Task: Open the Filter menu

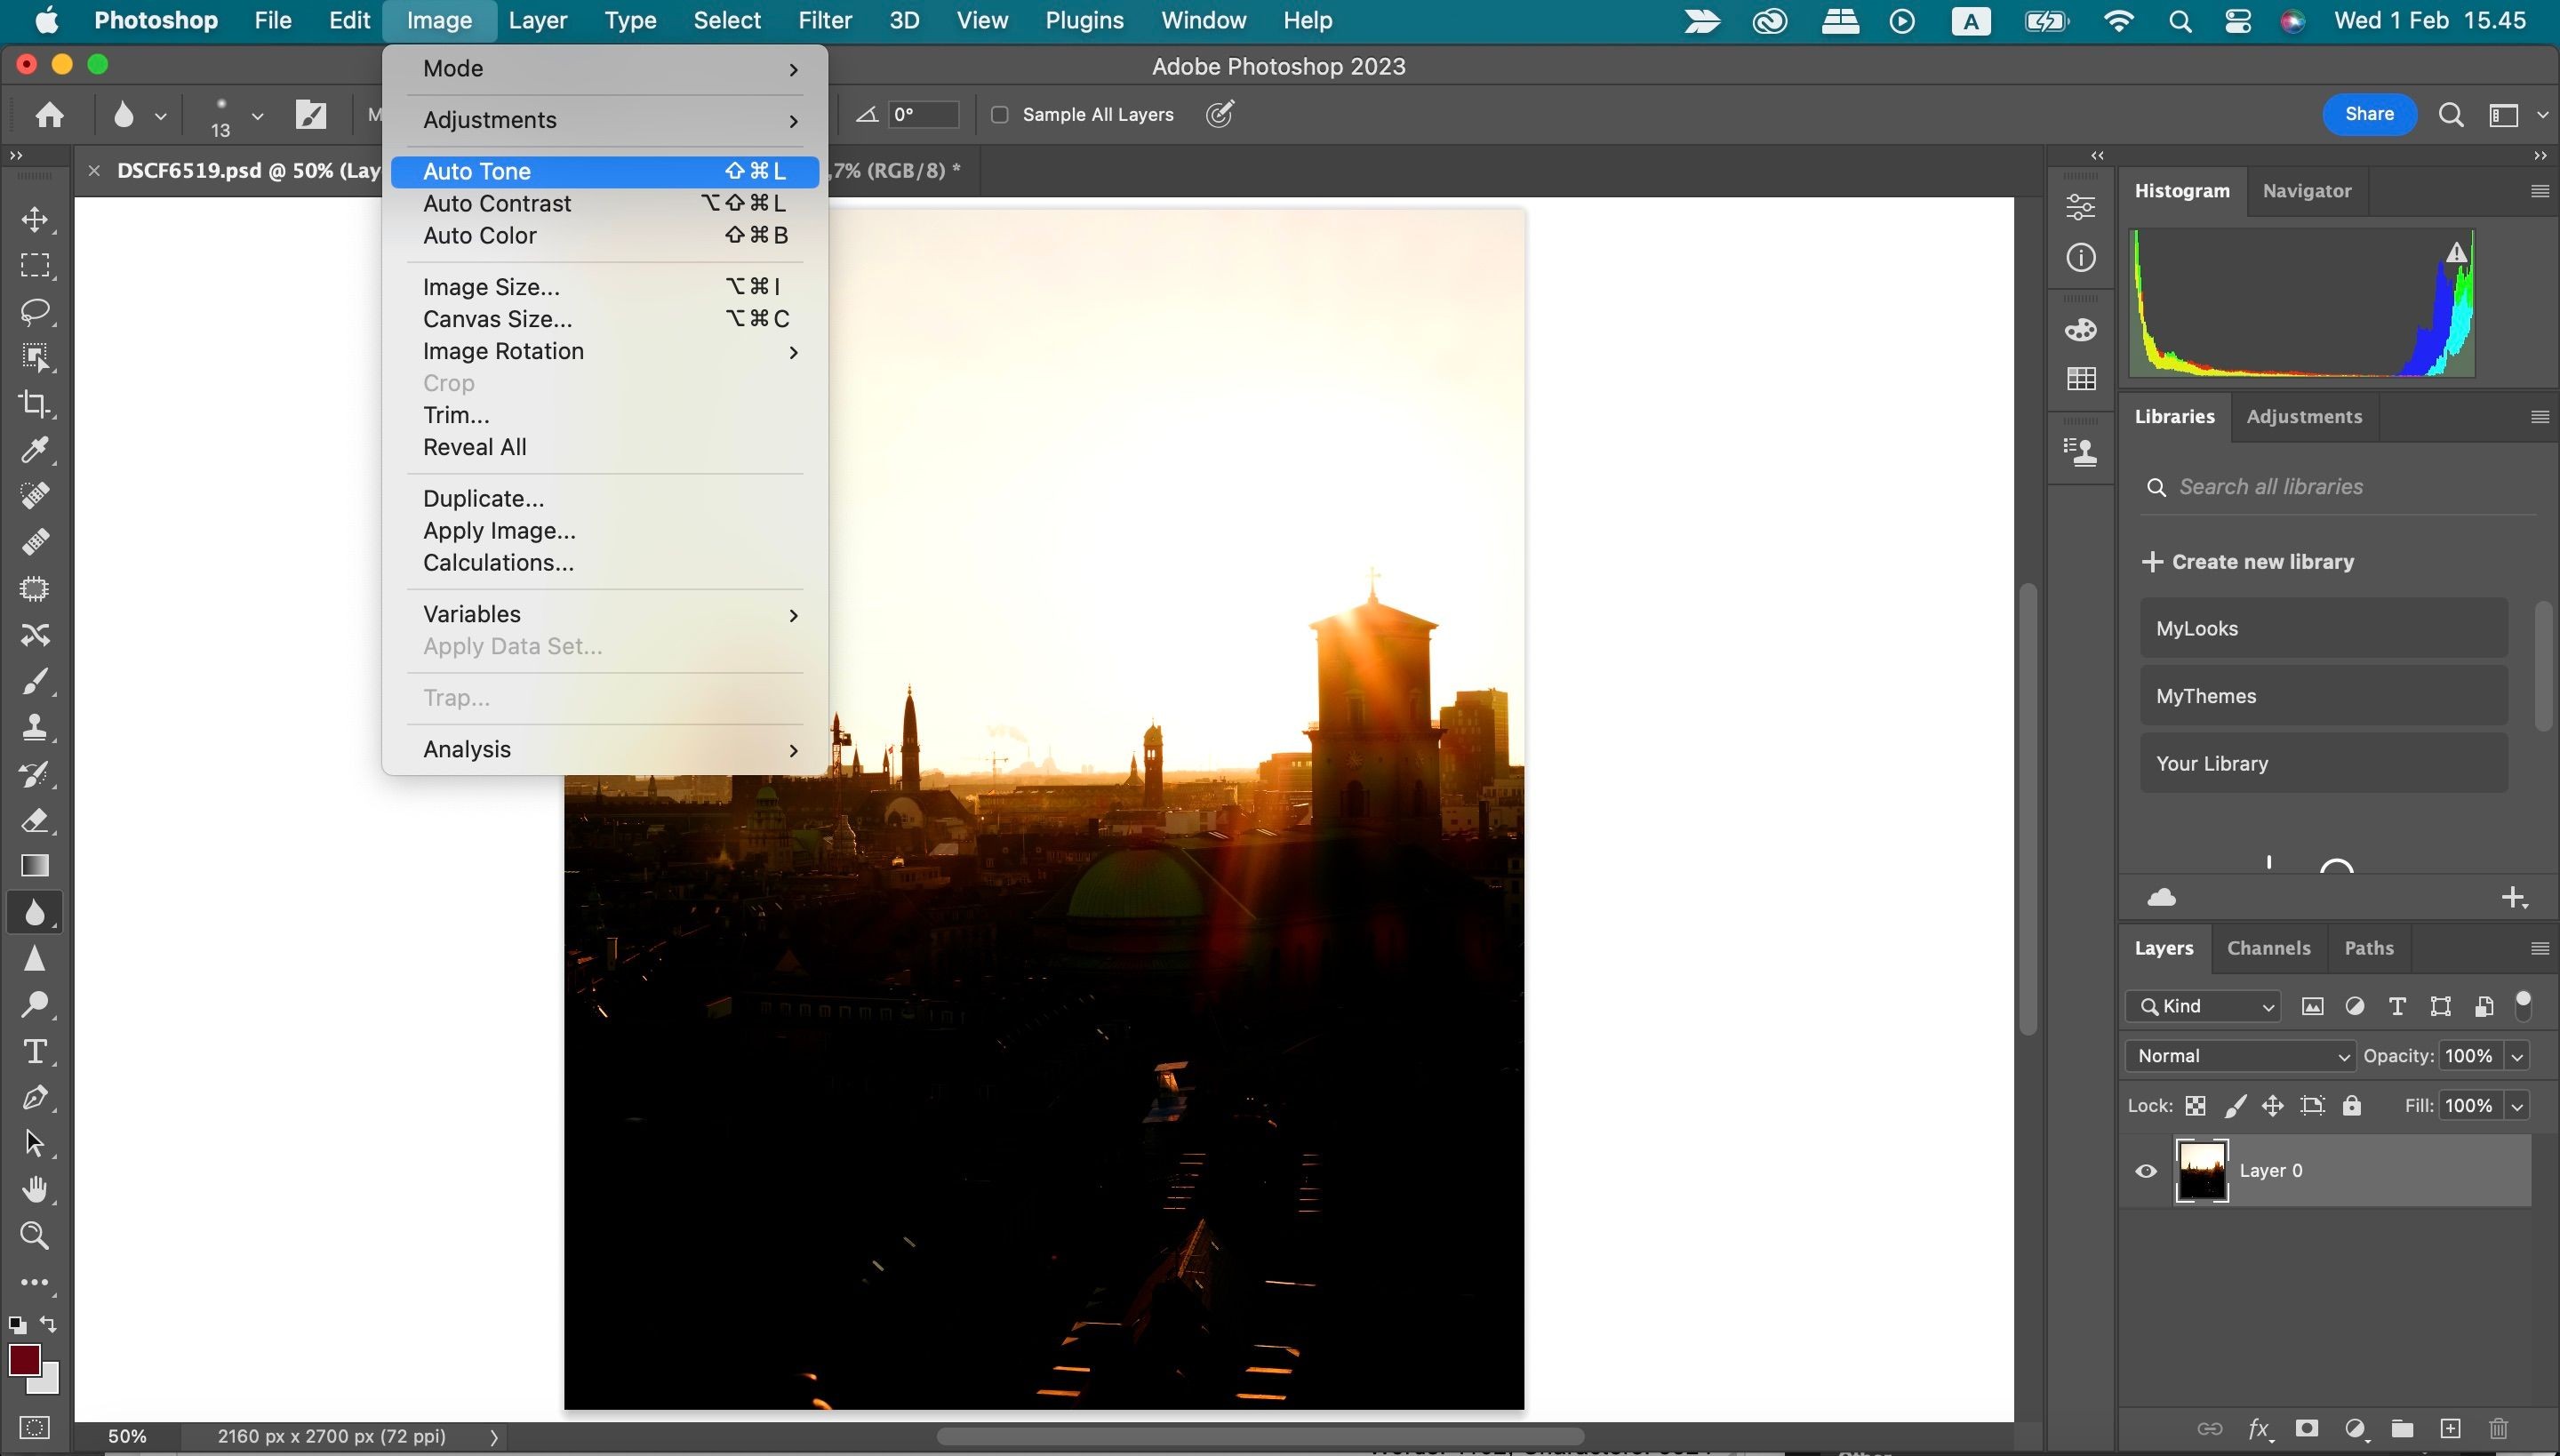Action: point(824,21)
